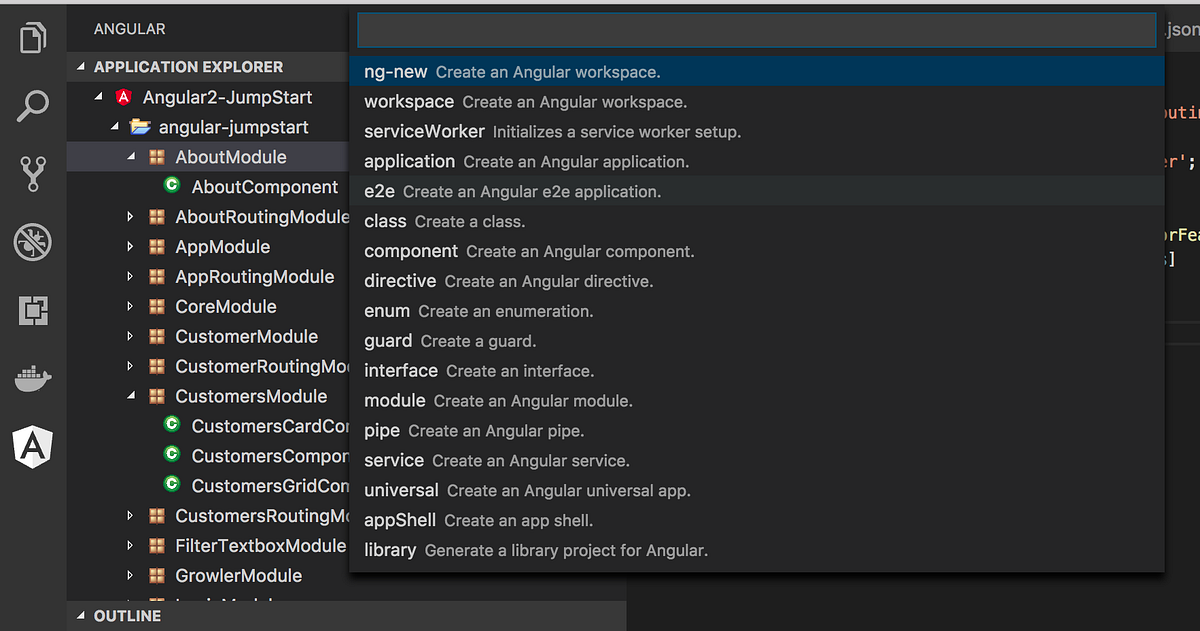Select the Search icon in the activity bar

click(33, 105)
